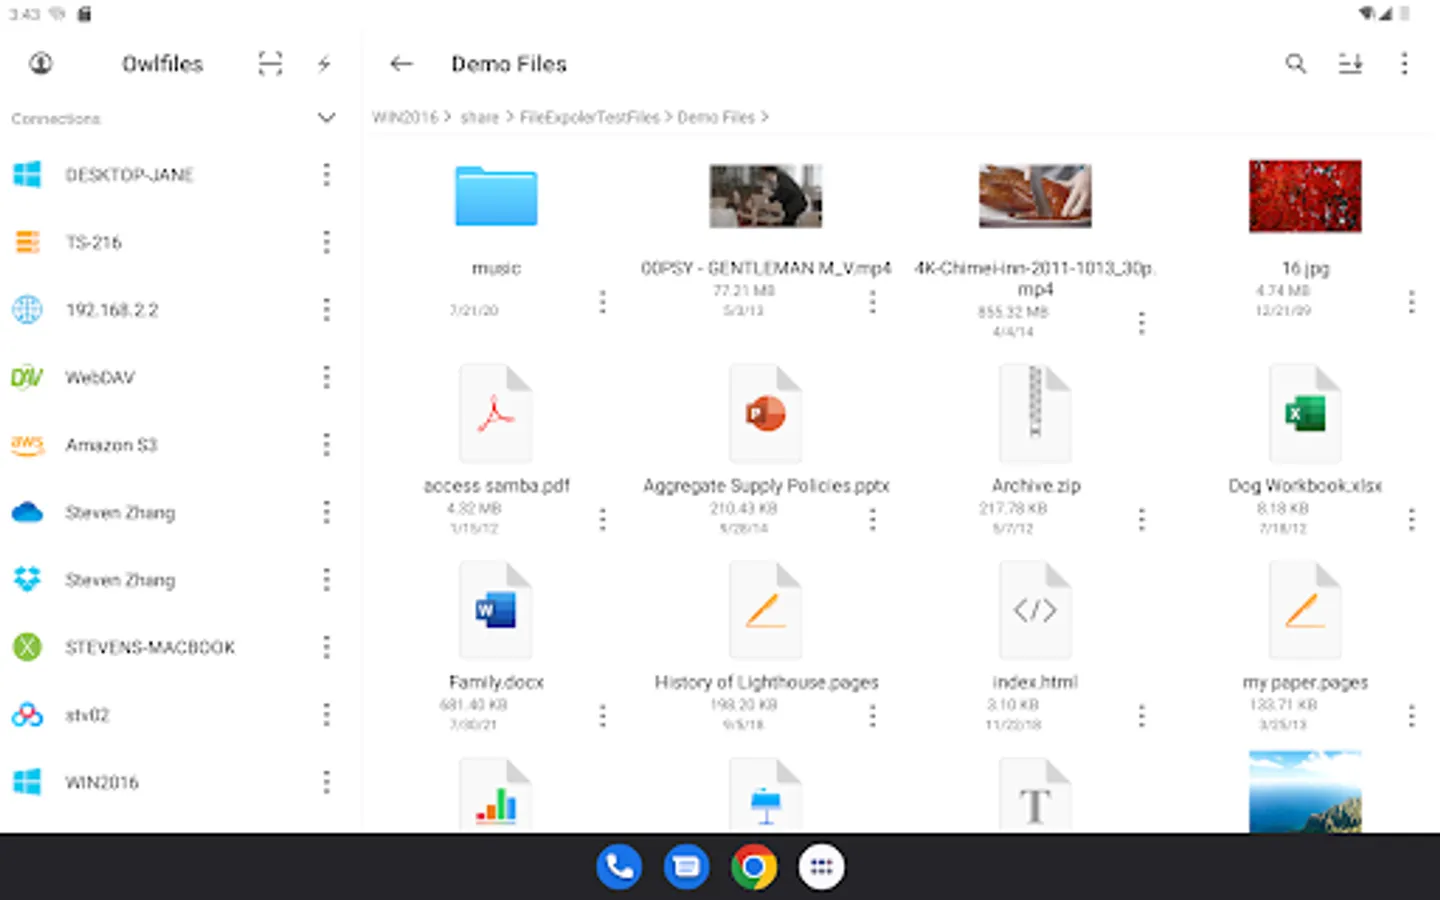Open more options for Aggregate Supply Policies.pptx
Screen dimensions: 1440x900
pyautogui.click(x=872, y=519)
